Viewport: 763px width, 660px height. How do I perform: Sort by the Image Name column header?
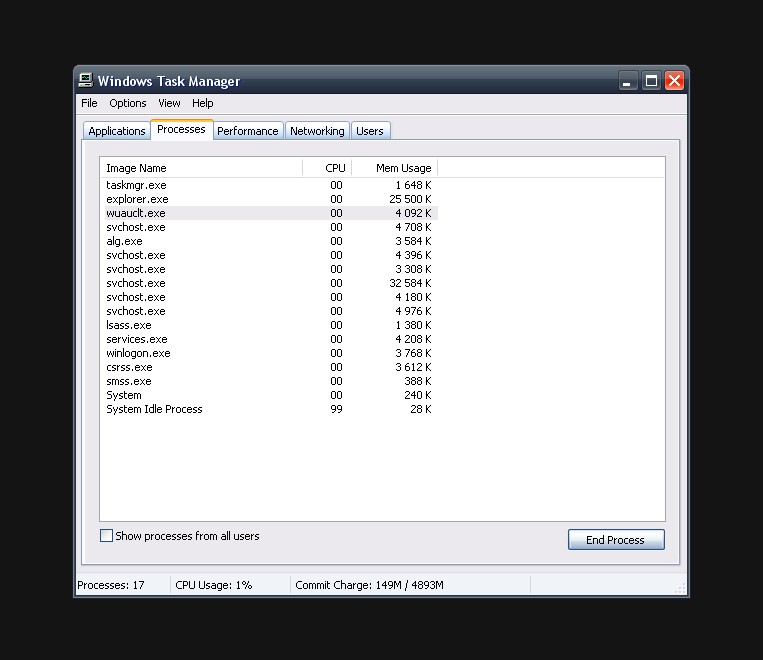click(x=201, y=168)
